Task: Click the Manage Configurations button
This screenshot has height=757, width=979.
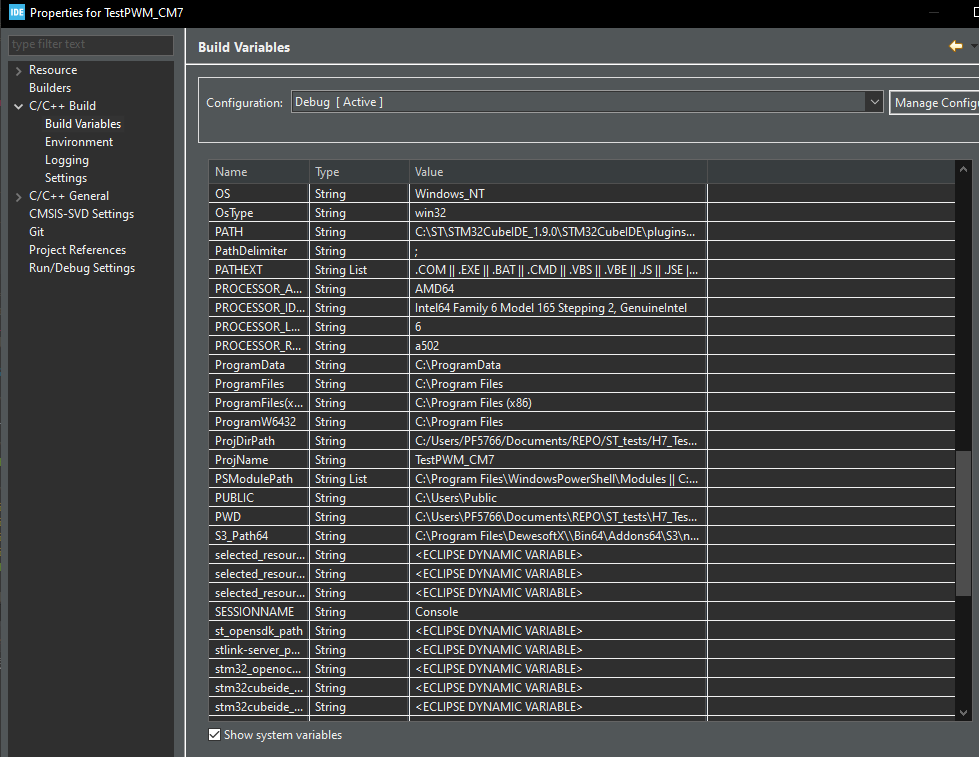Action: click(x=935, y=102)
